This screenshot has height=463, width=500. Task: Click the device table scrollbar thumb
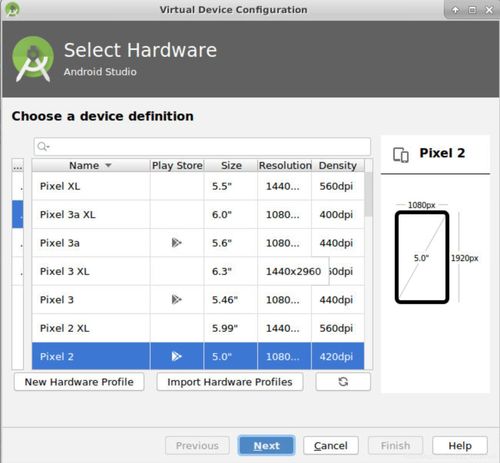(x=368, y=194)
